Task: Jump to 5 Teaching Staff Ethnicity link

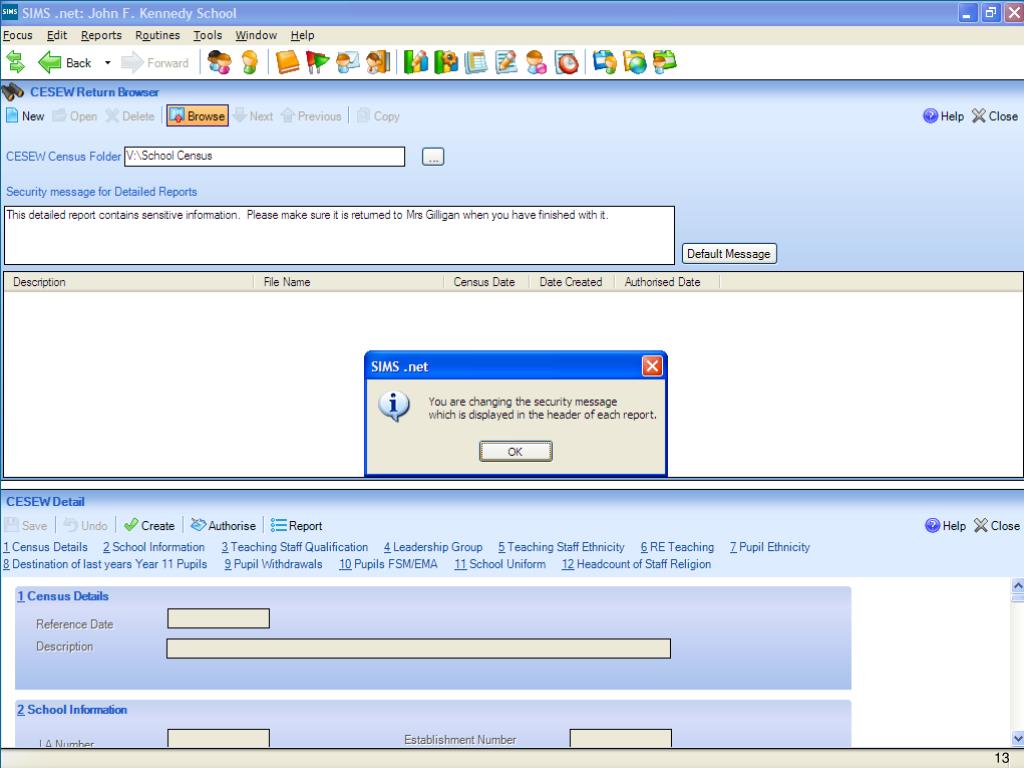Action: [x=561, y=547]
